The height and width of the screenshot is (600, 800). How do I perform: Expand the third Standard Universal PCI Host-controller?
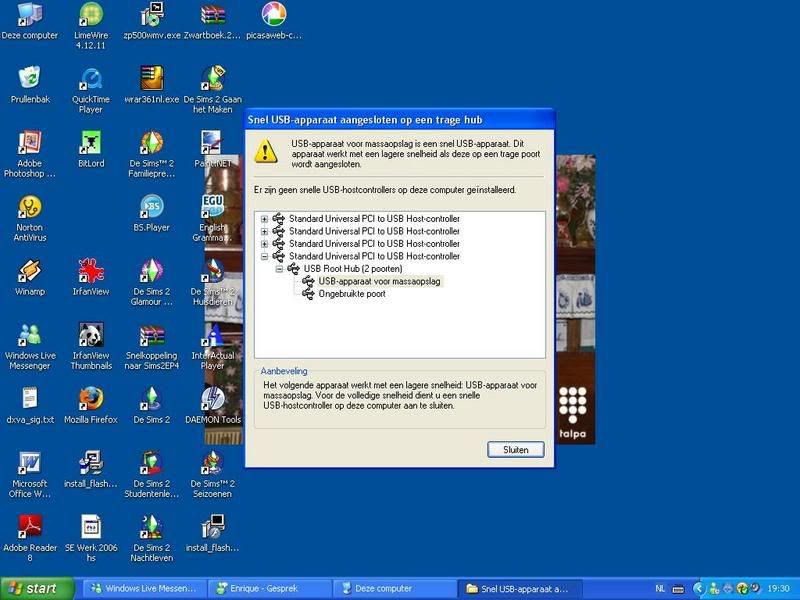pyautogui.click(x=264, y=244)
